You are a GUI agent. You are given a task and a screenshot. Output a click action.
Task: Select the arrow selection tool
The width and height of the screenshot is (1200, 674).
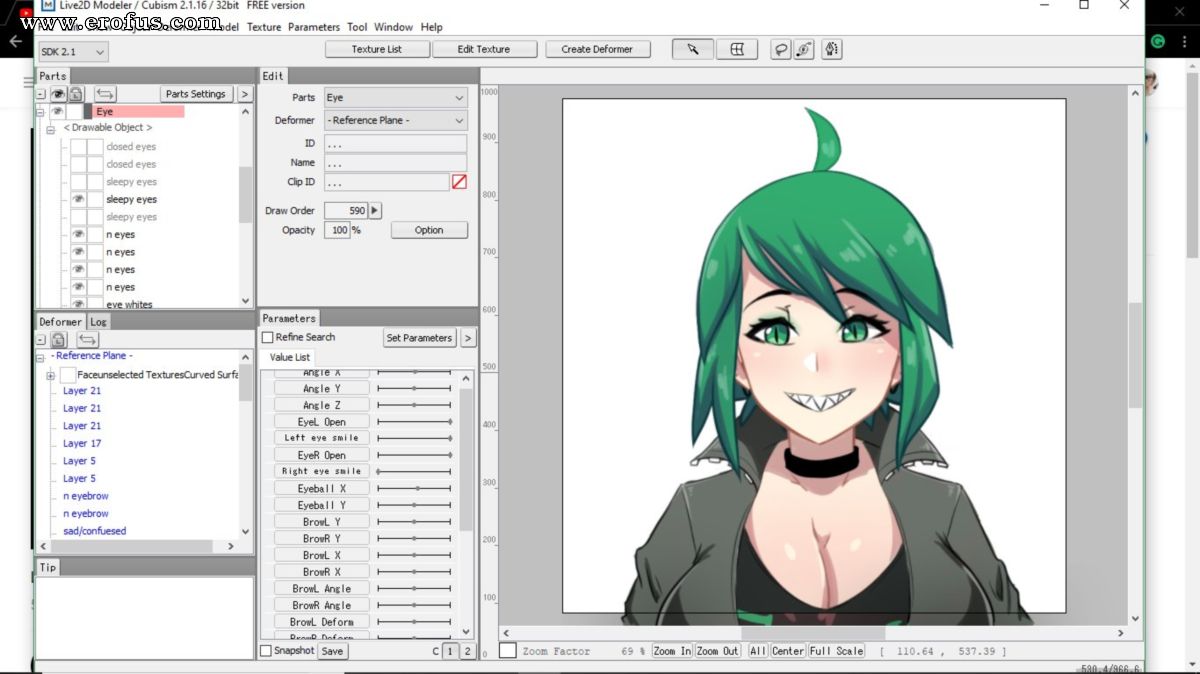pos(692,49)
